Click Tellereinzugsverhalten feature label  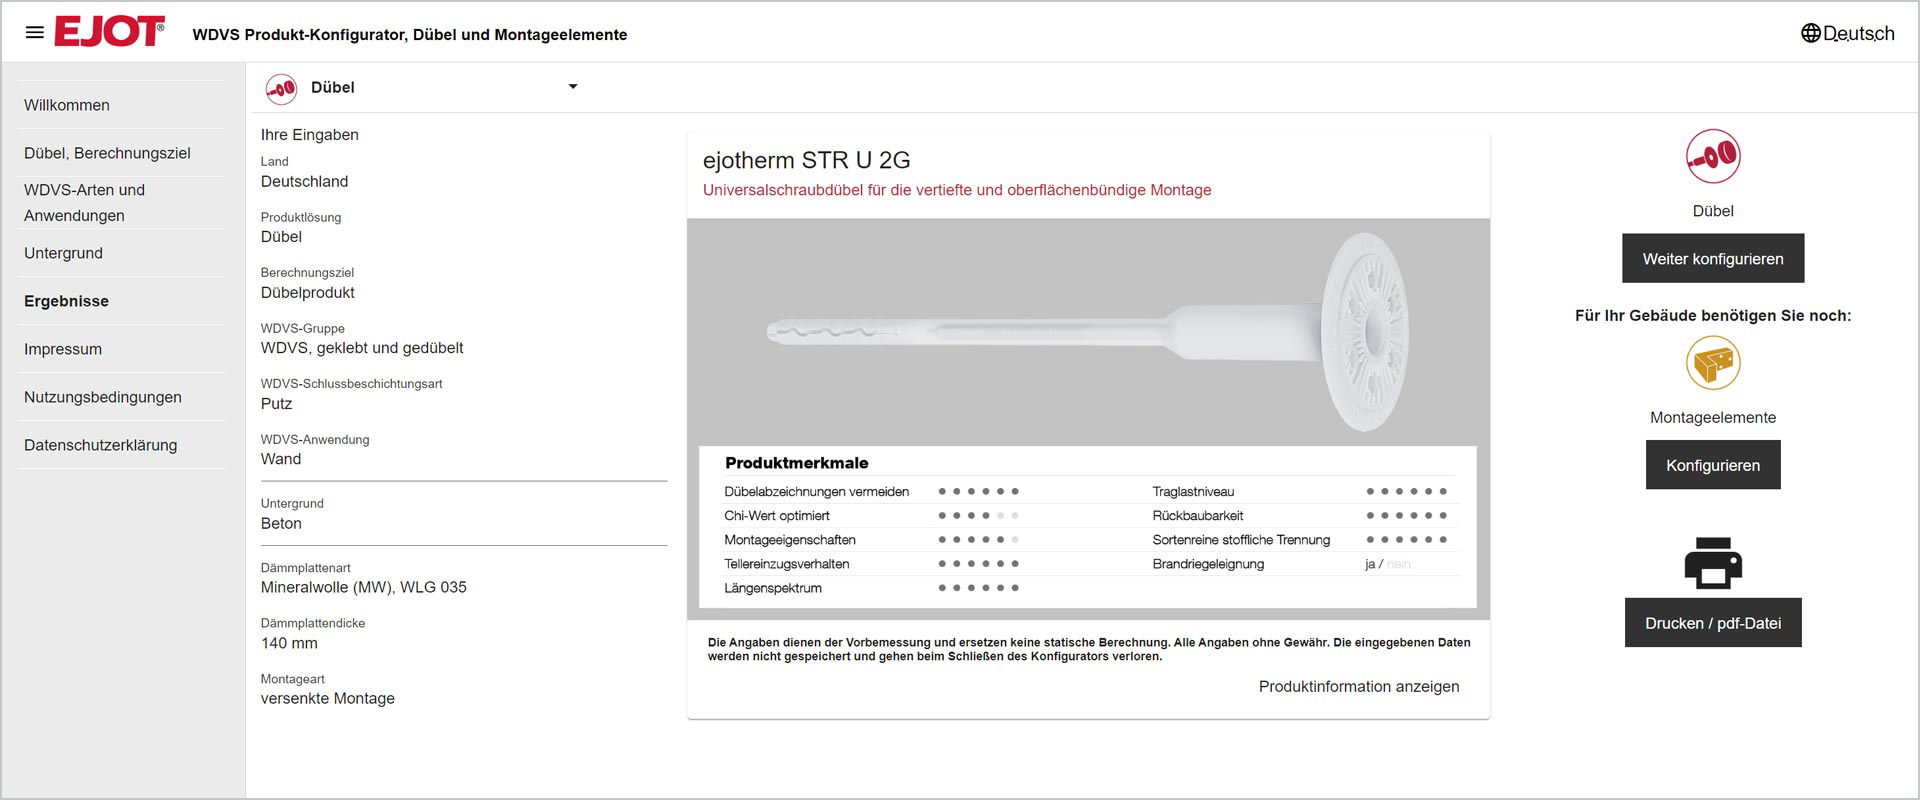click(x=787, y=564)
